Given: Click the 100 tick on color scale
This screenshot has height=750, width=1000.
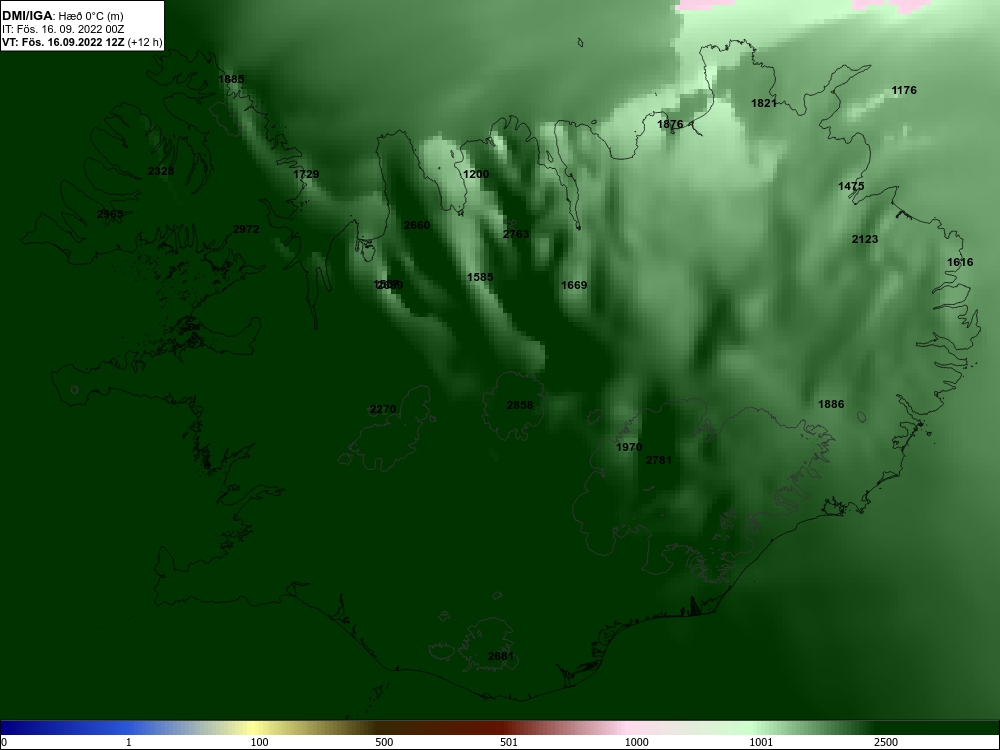Looking at the screenshot, I should tap(260, 742).
